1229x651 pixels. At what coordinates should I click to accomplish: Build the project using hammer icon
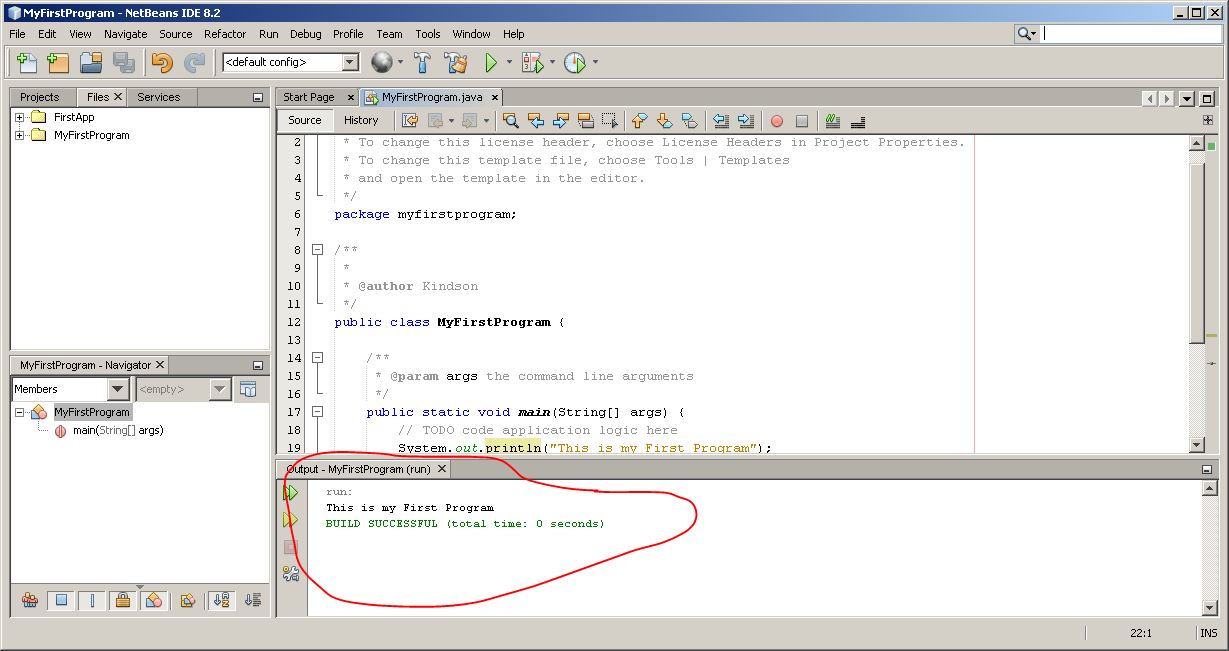click(421, 62)
